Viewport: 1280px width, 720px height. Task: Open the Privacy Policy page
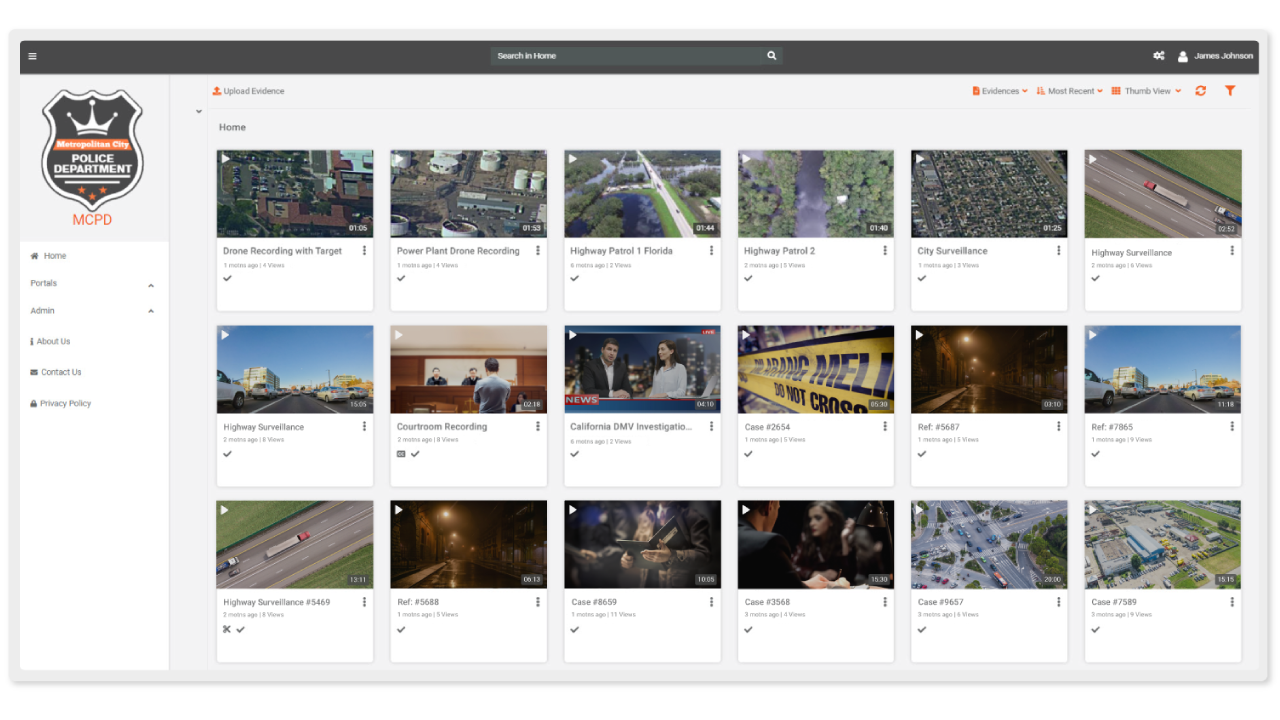tap(63, 403)
